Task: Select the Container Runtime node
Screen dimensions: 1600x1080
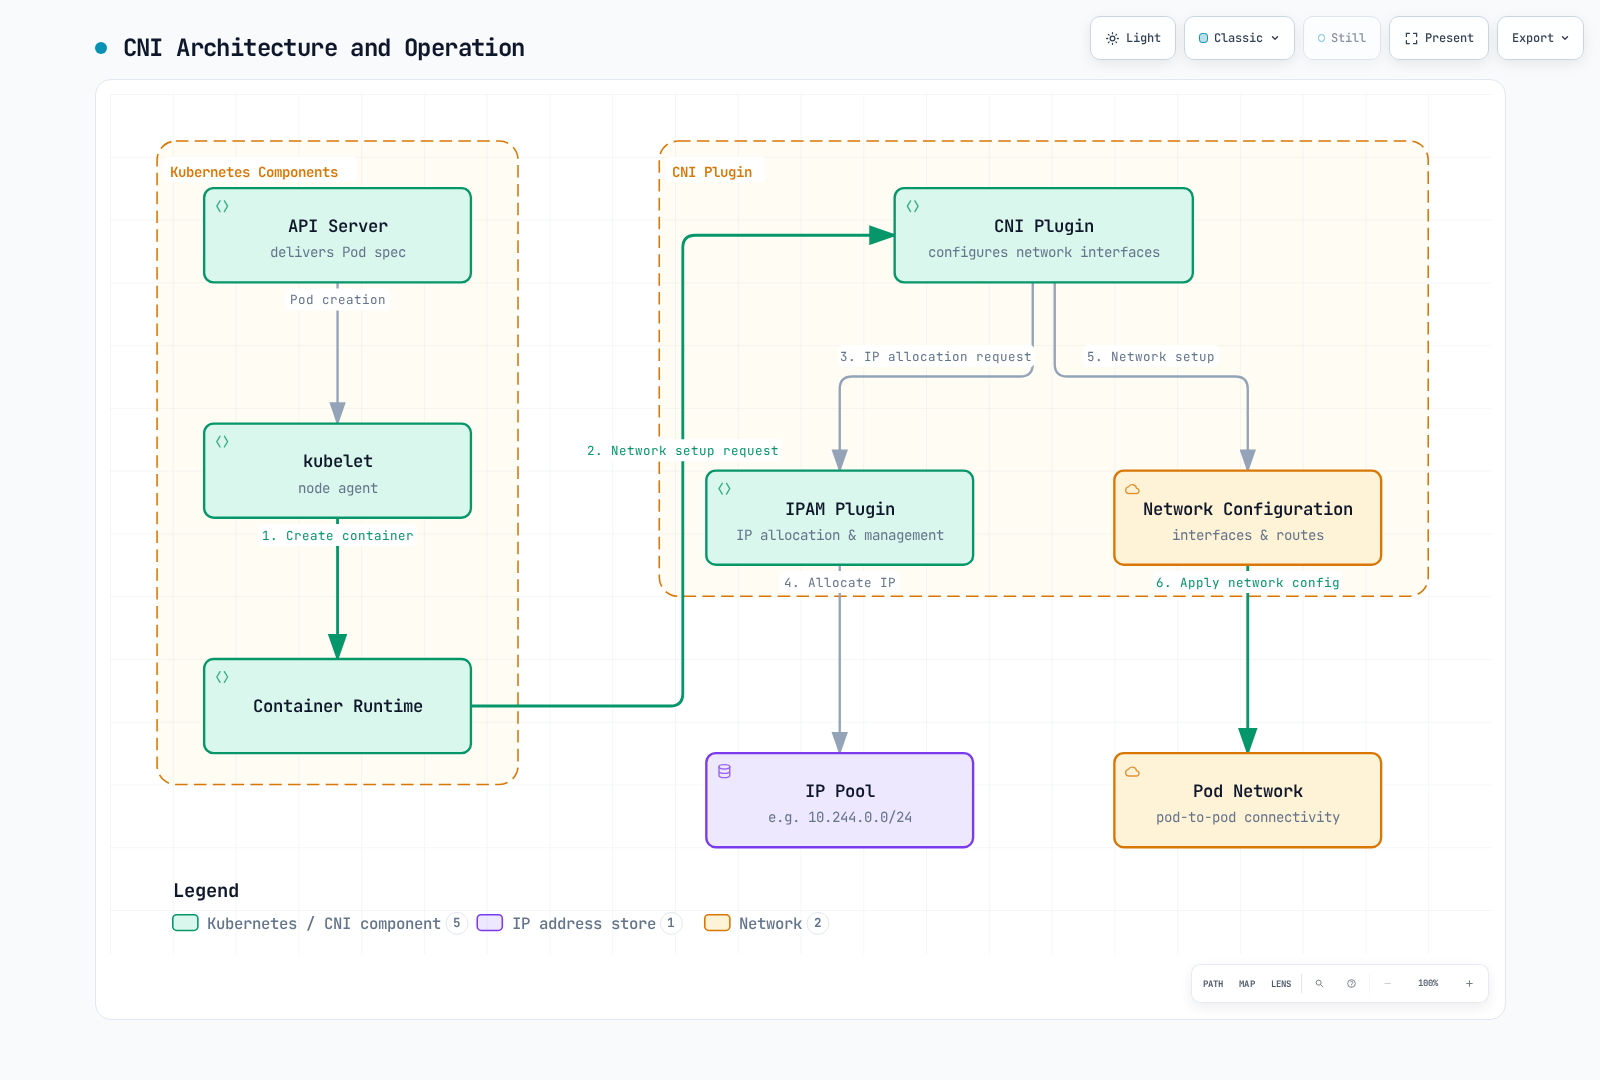Action: [x=337, y=706]
